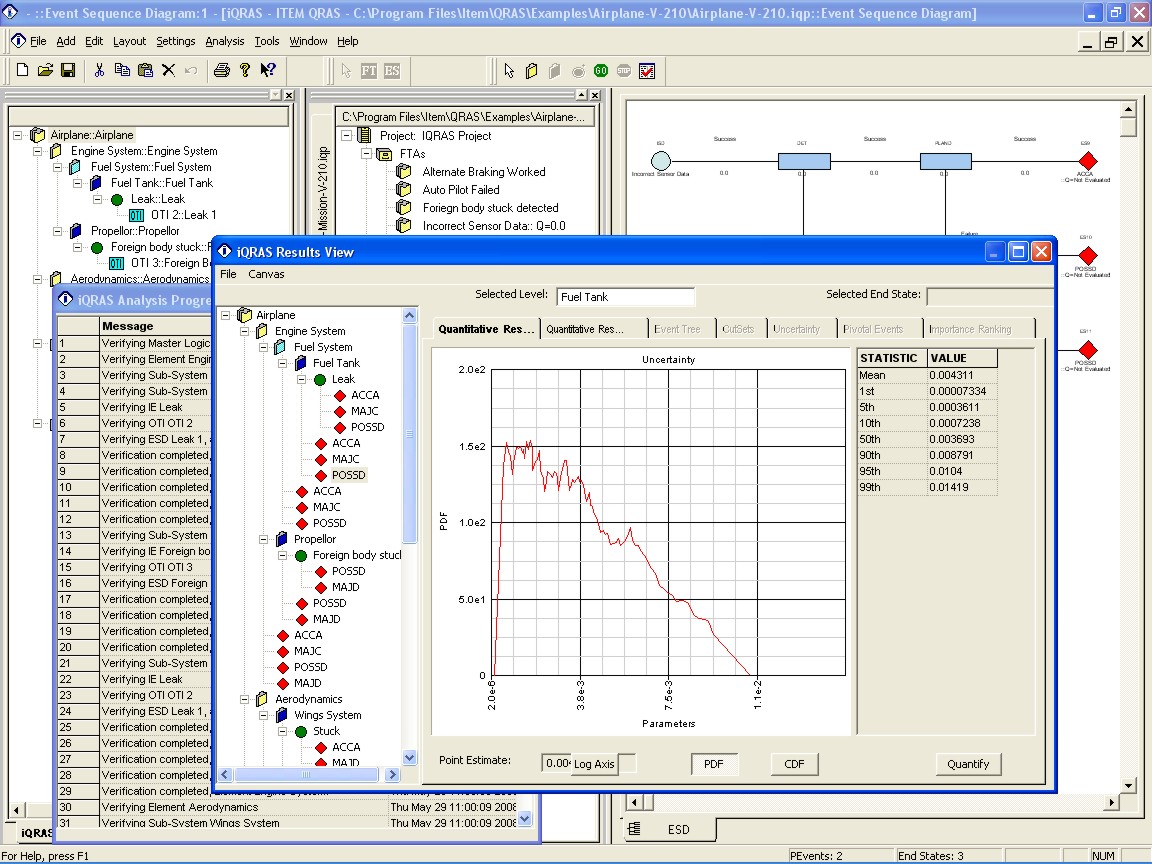Image resolution: width=1152 pixels, height=864 pixels.
Task: Click the Copy toolbar icon
Action: [x=122, y=71]
